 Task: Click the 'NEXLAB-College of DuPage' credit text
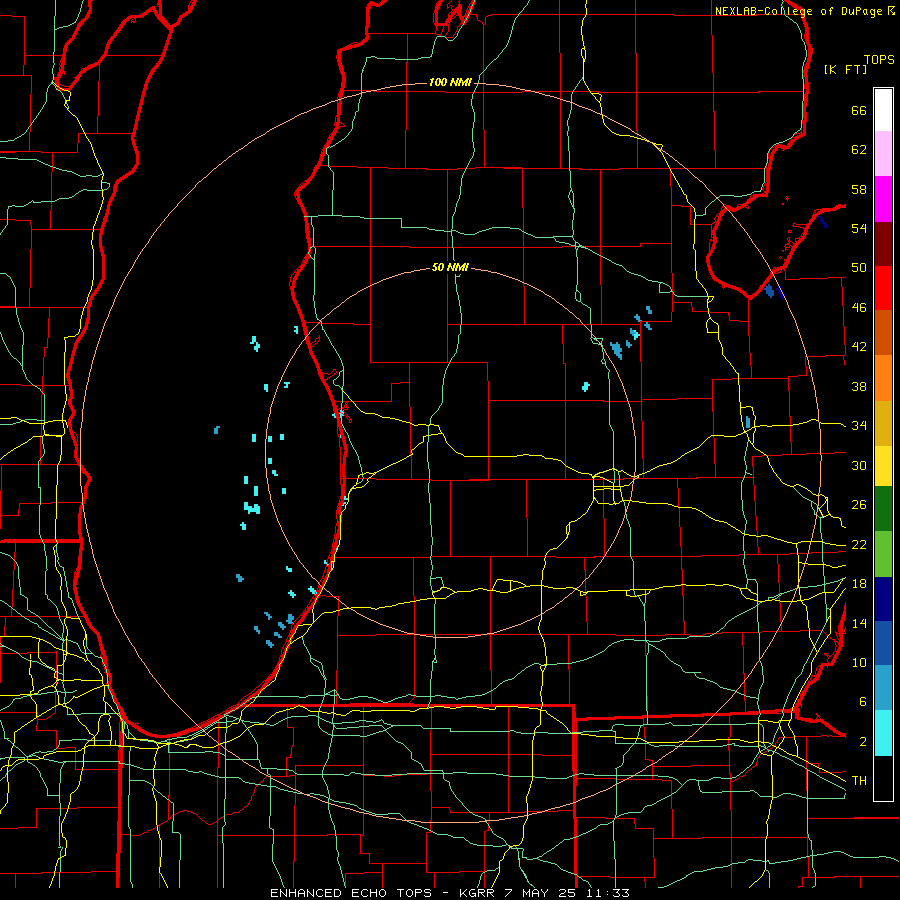point(799,11)
